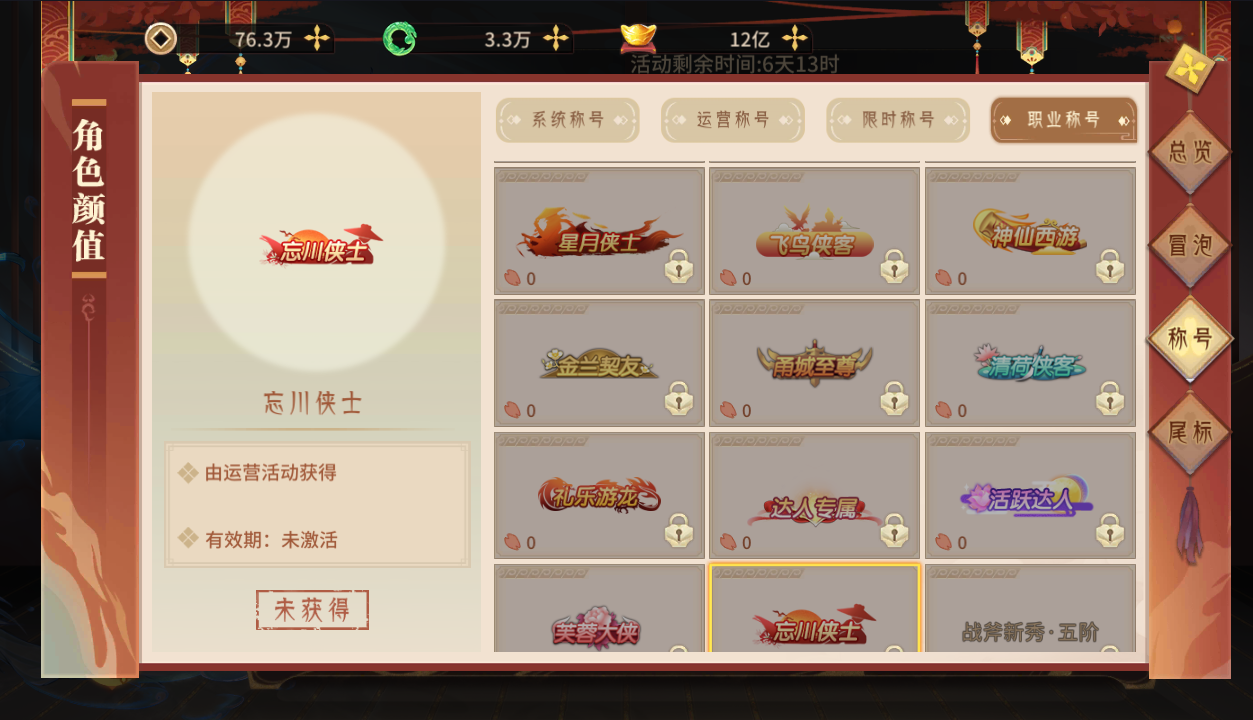The image size is (1253, 720).
Task: Click the copper coin currency icon
Action: pos(161,39)
